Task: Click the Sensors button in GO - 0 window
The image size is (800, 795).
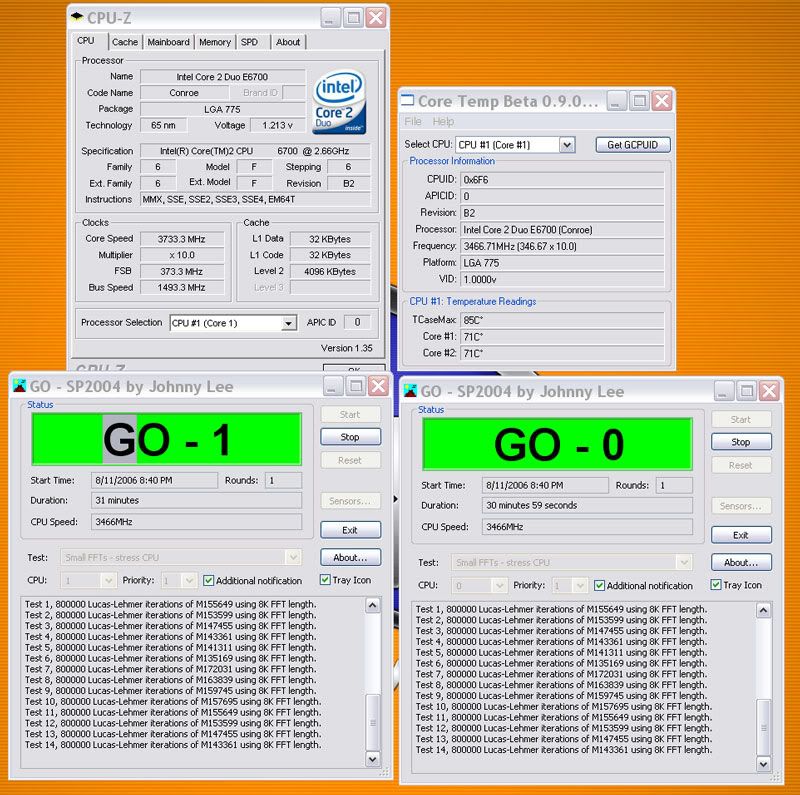Action: 741,506
